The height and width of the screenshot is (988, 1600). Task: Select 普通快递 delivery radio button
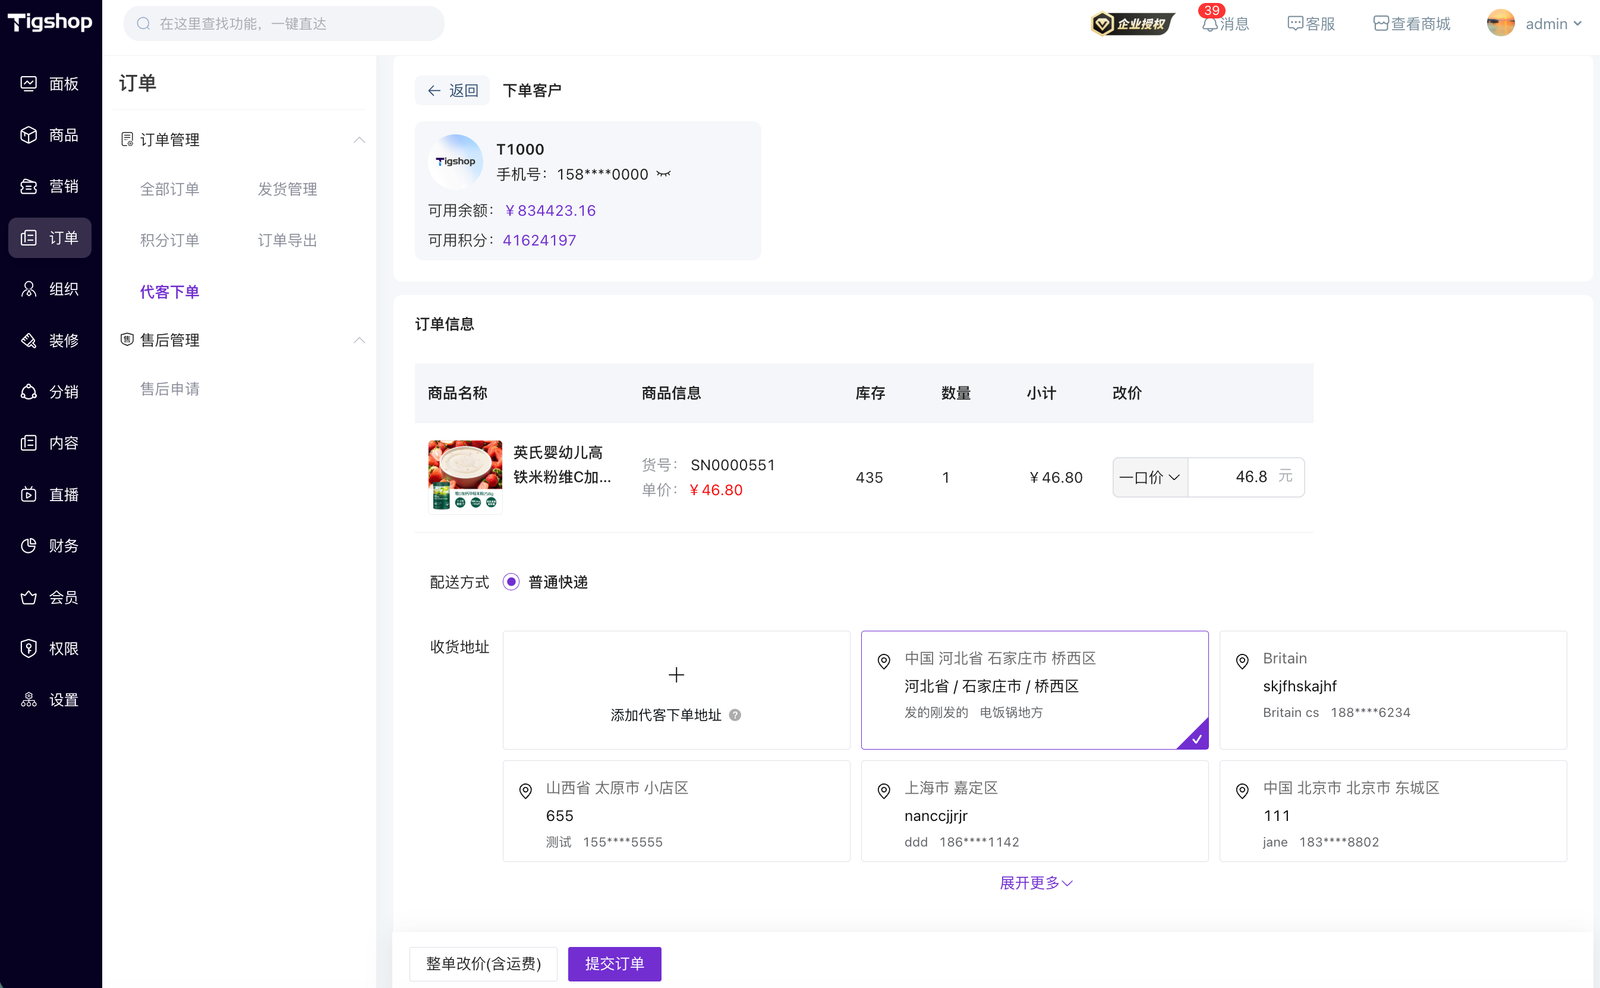511,582
